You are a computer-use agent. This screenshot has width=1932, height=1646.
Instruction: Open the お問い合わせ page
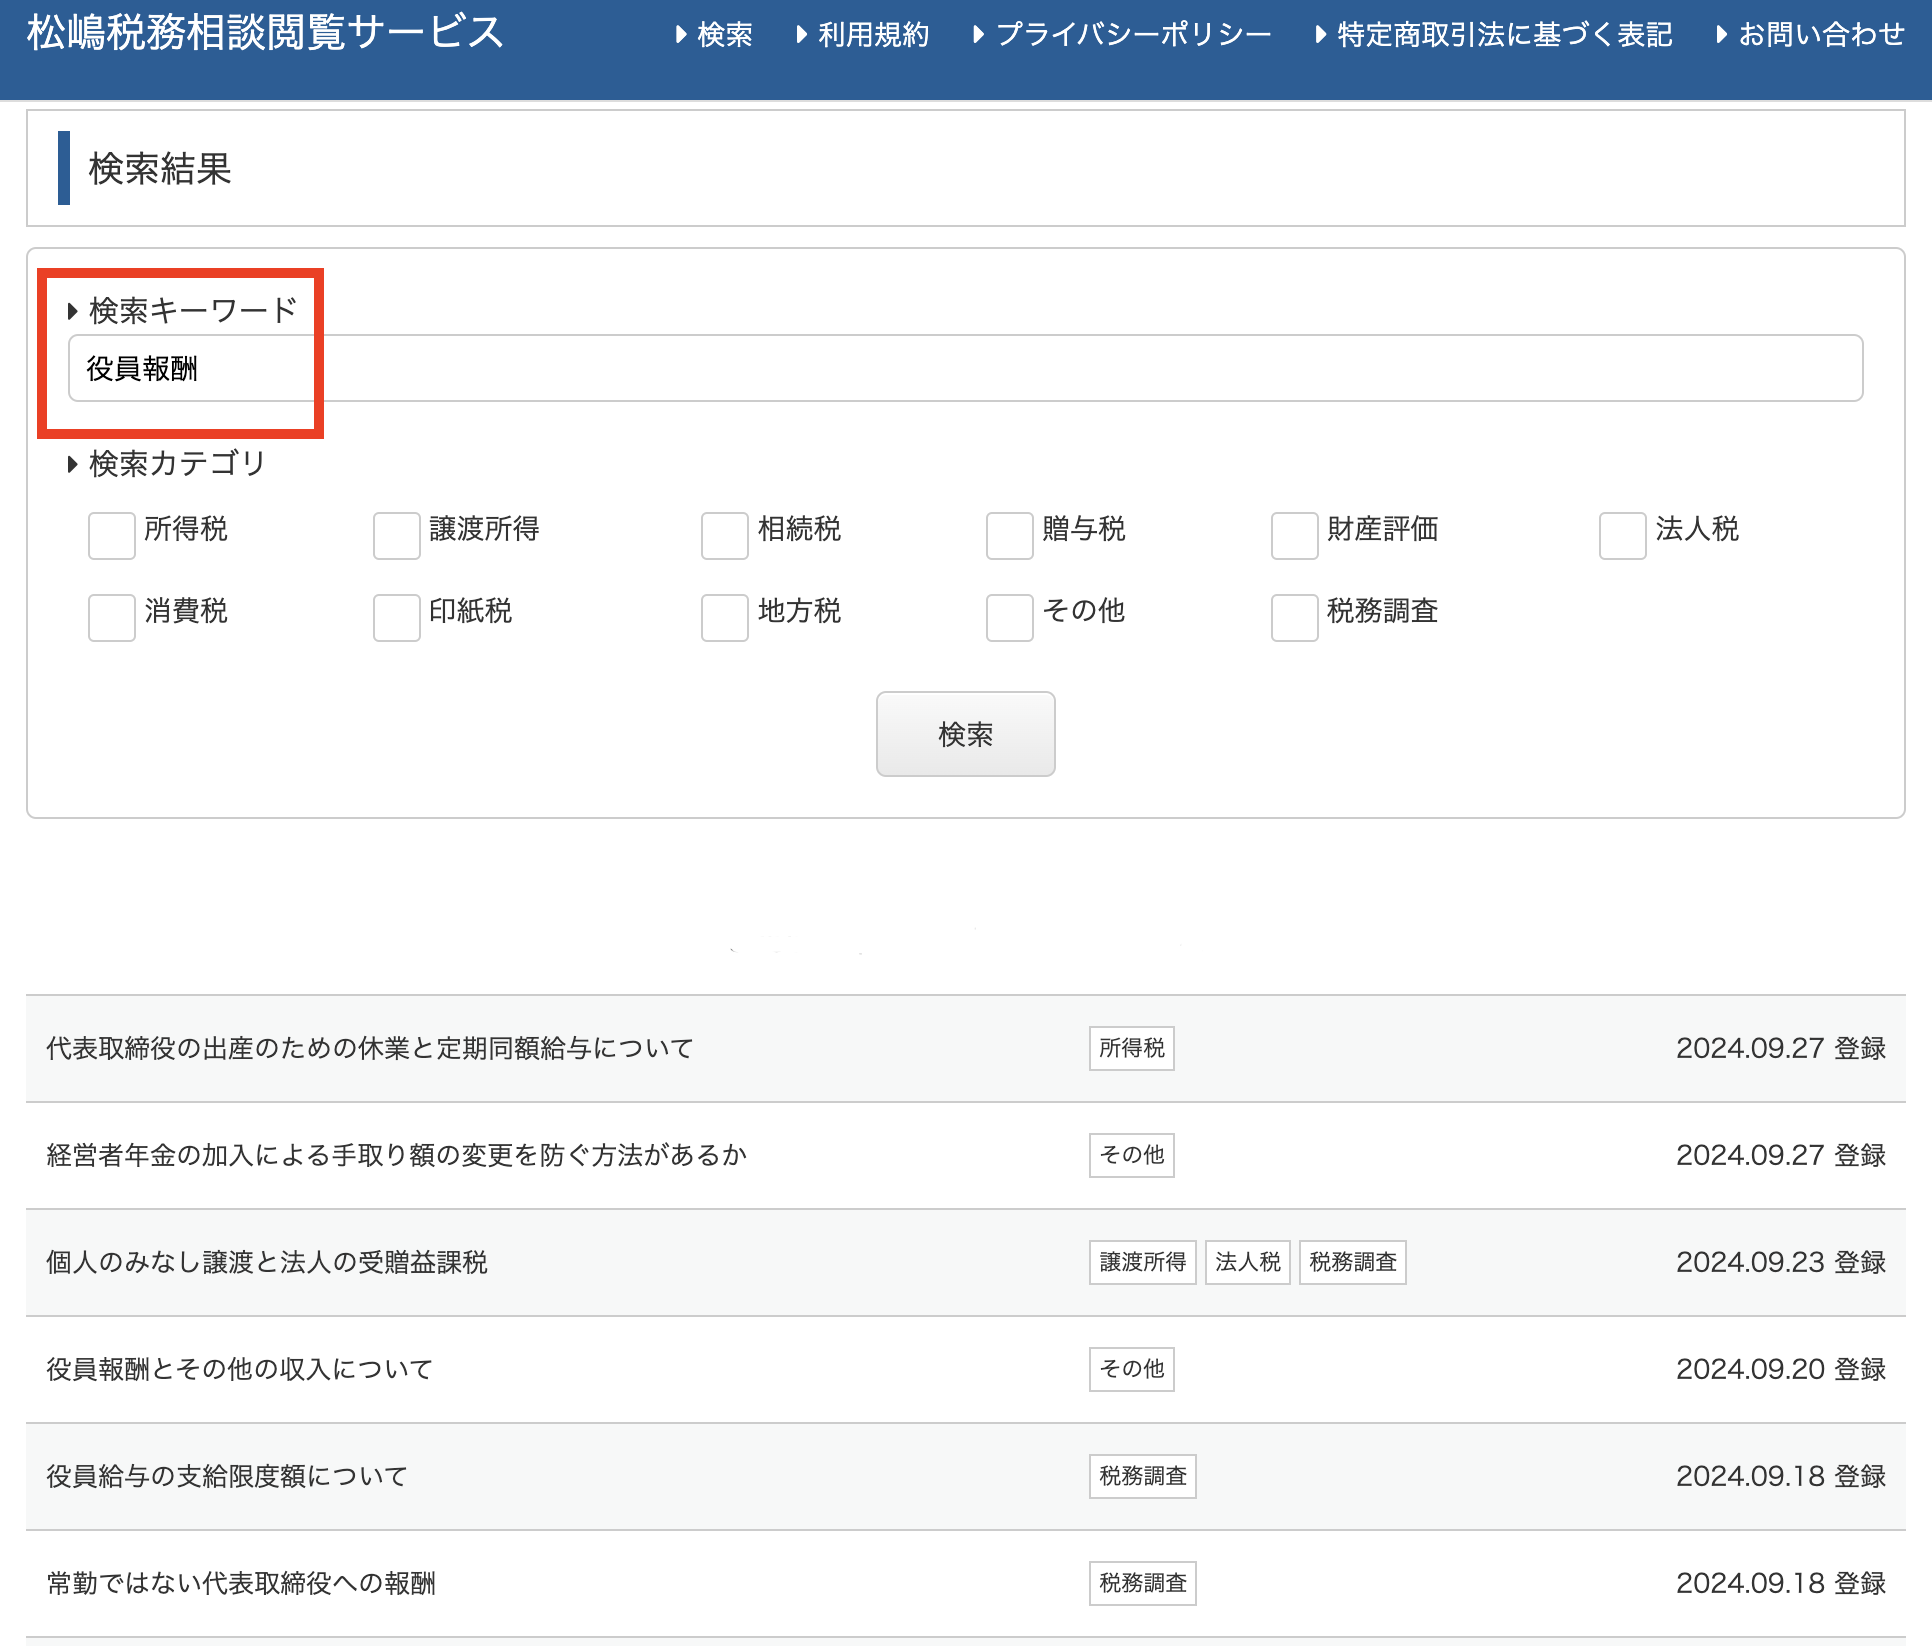tap(1811, 35)
